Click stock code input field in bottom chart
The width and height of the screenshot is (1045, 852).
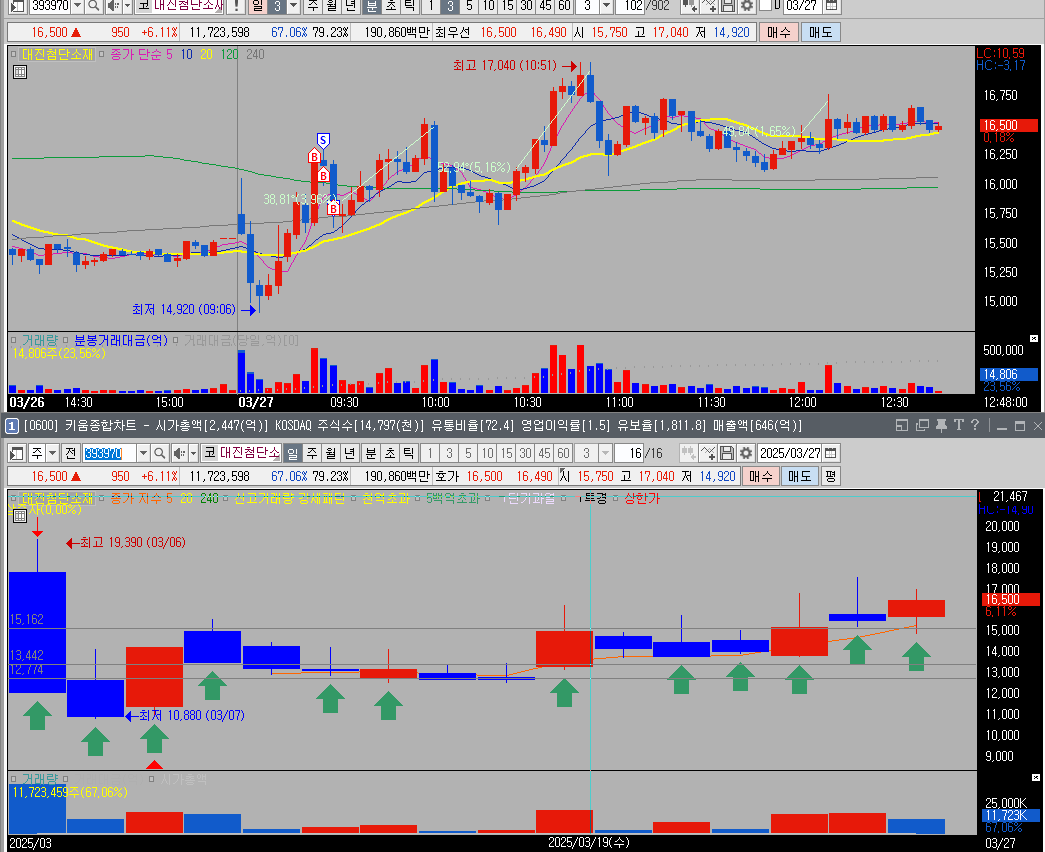tap(109, 453)
